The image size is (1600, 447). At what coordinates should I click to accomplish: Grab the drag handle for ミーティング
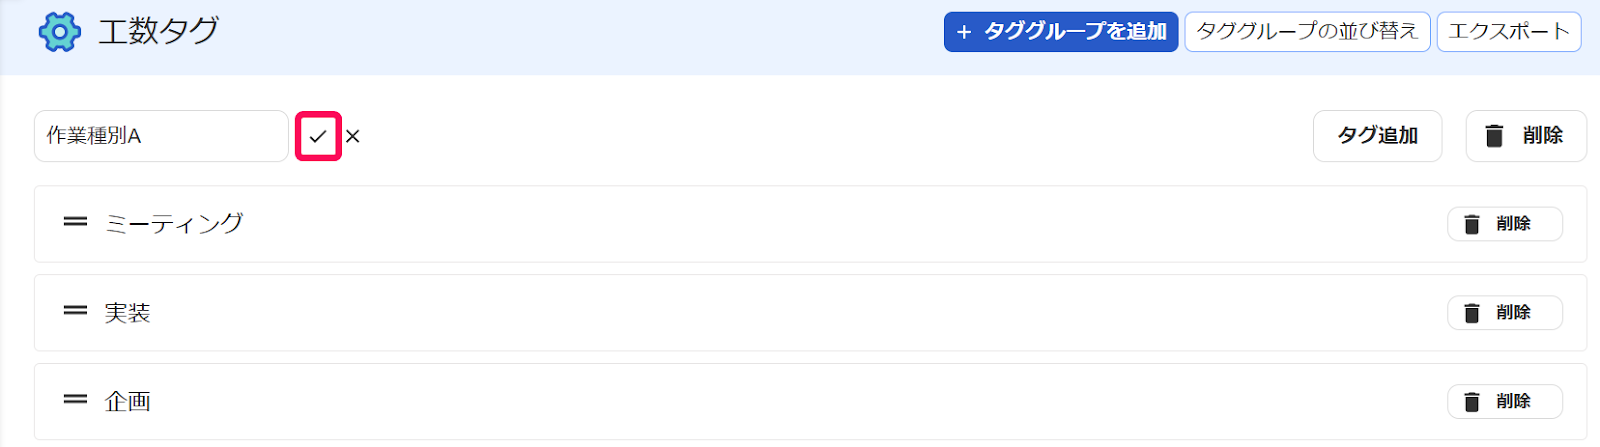(x=75, y=222)
